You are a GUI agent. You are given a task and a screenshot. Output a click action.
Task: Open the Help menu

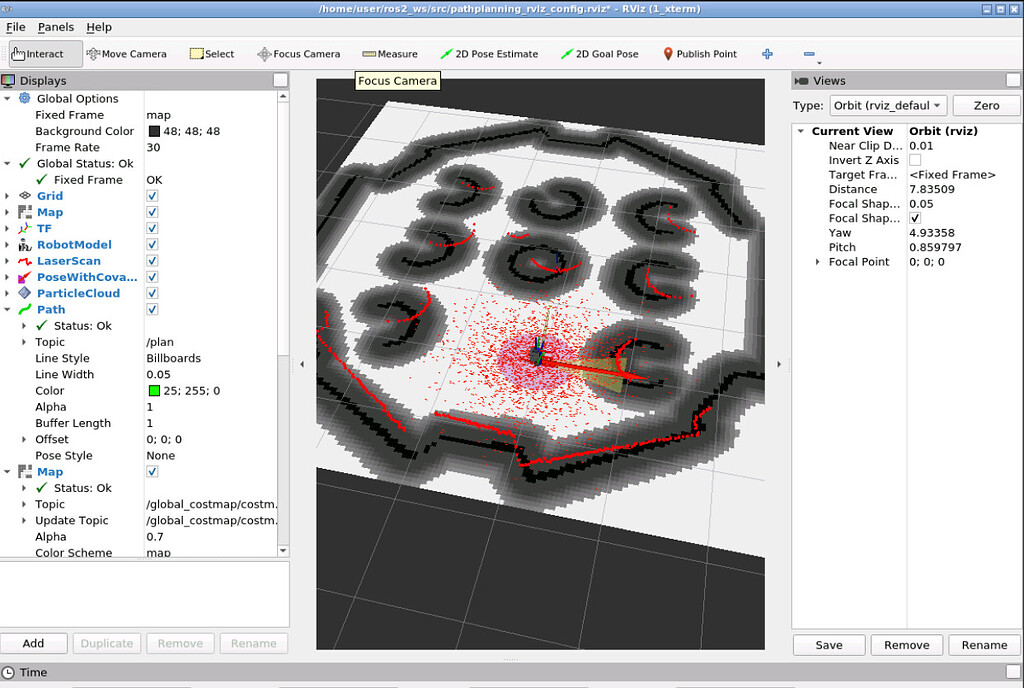click(x=99, y=27)
